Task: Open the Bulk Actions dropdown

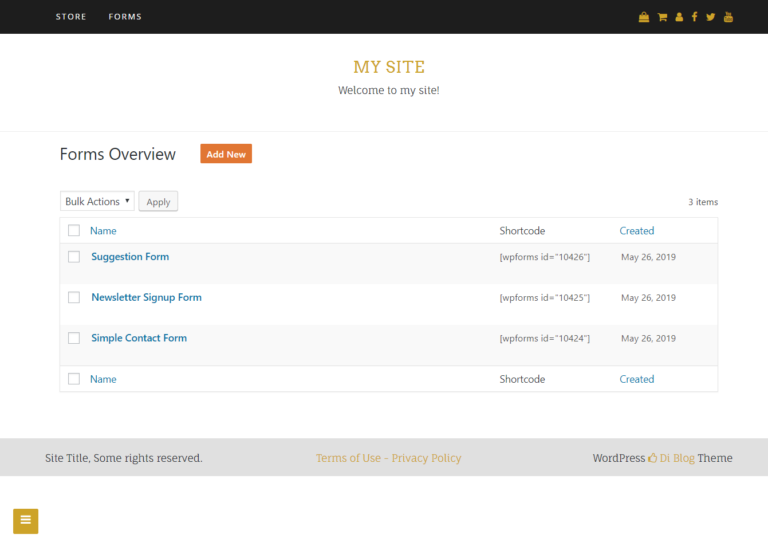Action: [x=97, y=201]
